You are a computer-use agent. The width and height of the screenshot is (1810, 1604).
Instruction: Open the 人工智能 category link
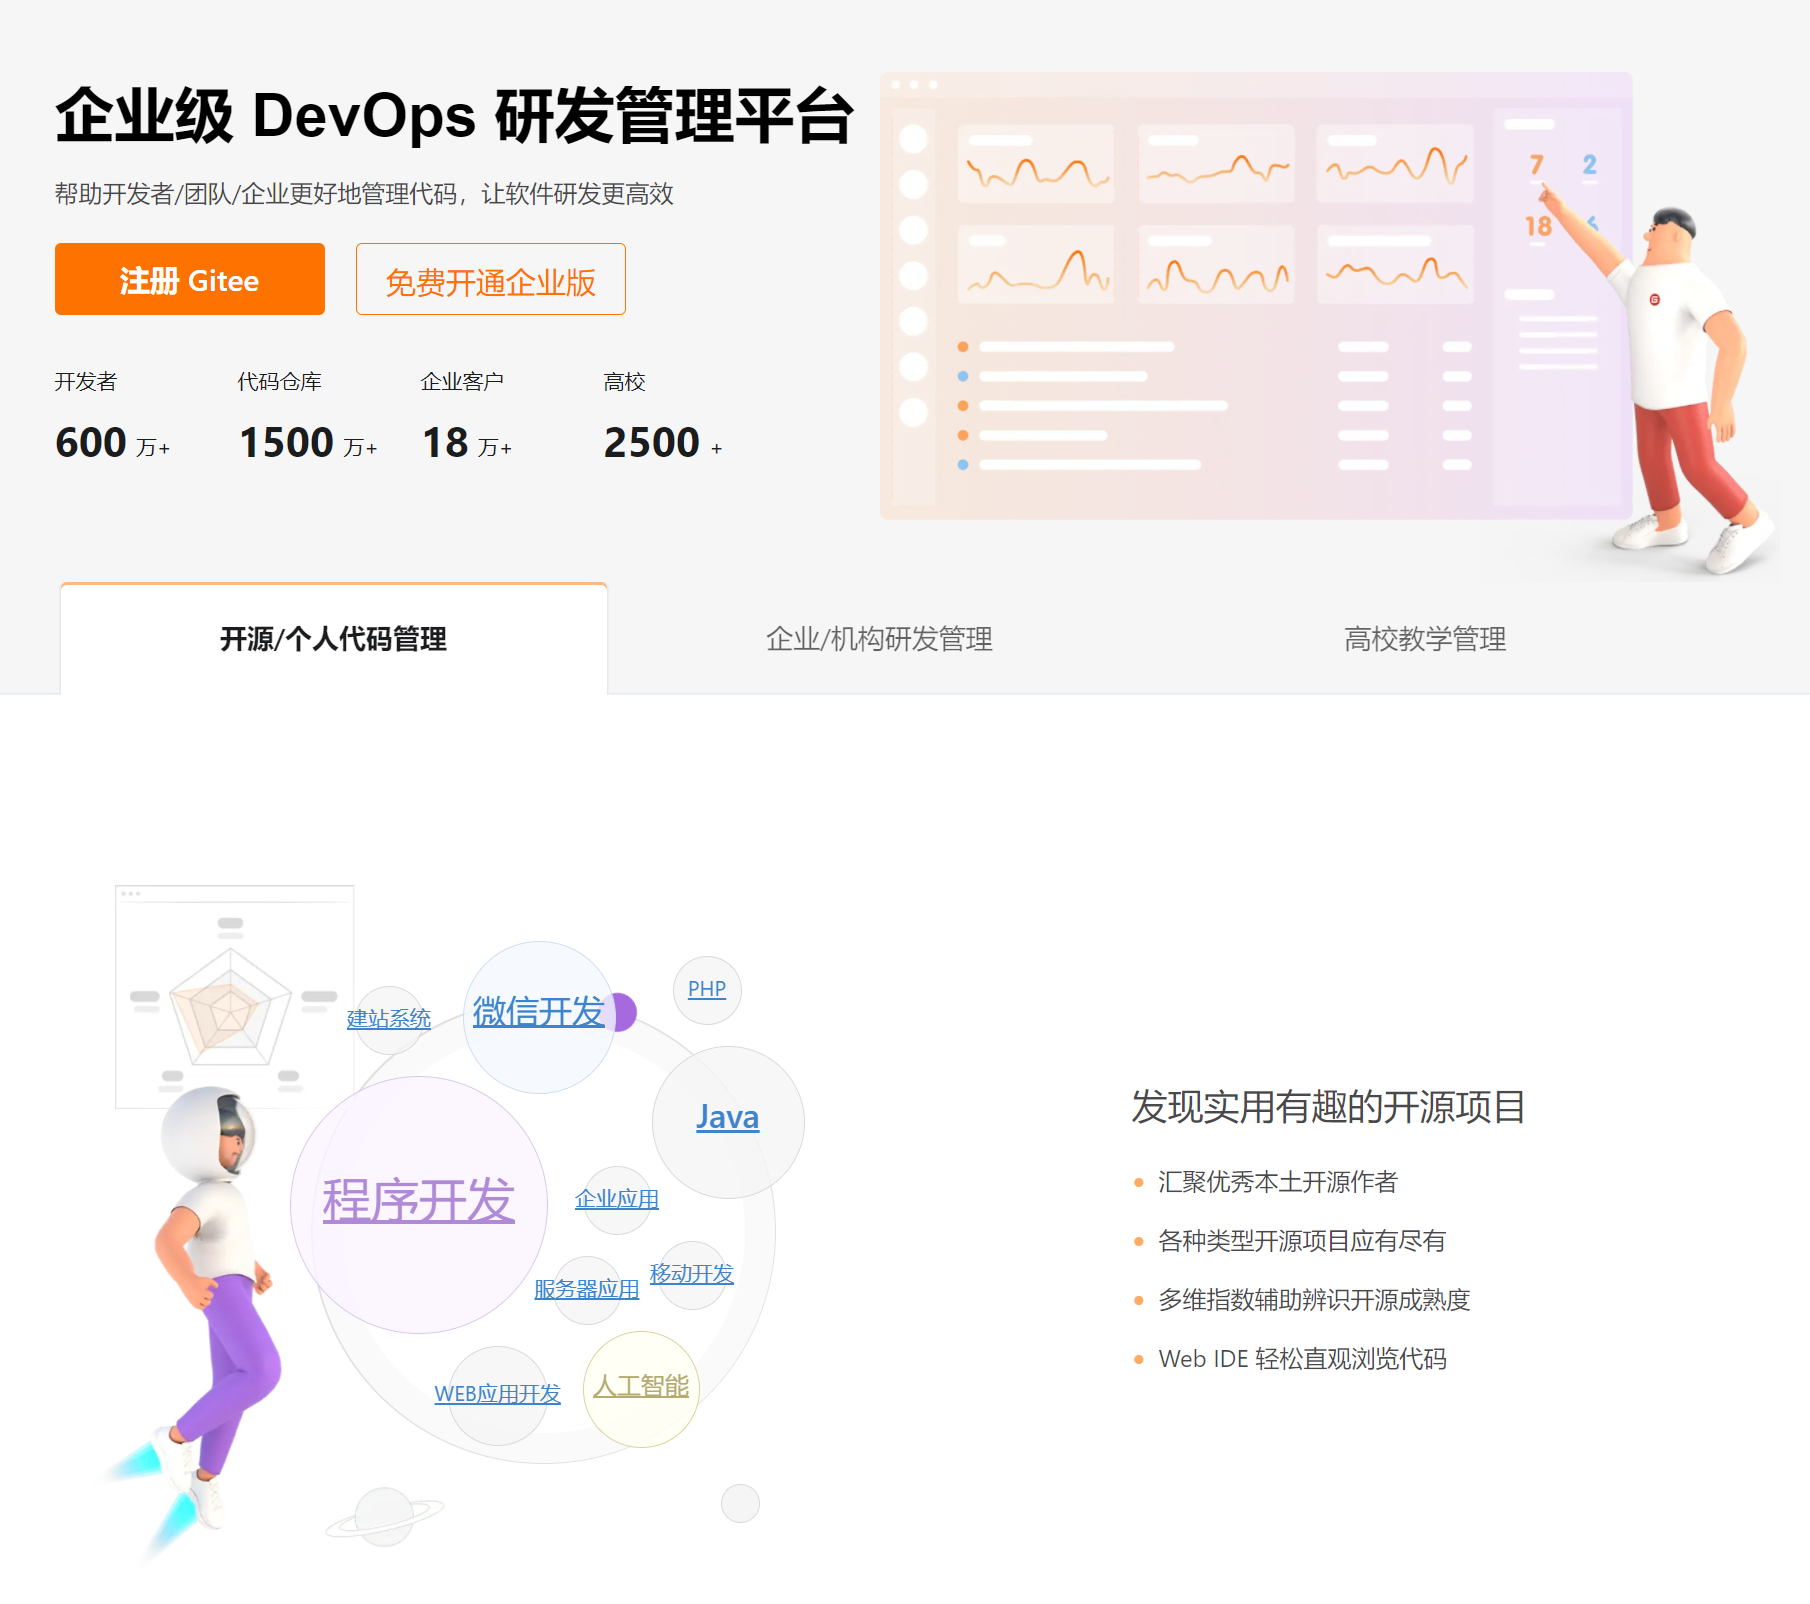point(641,1386)
